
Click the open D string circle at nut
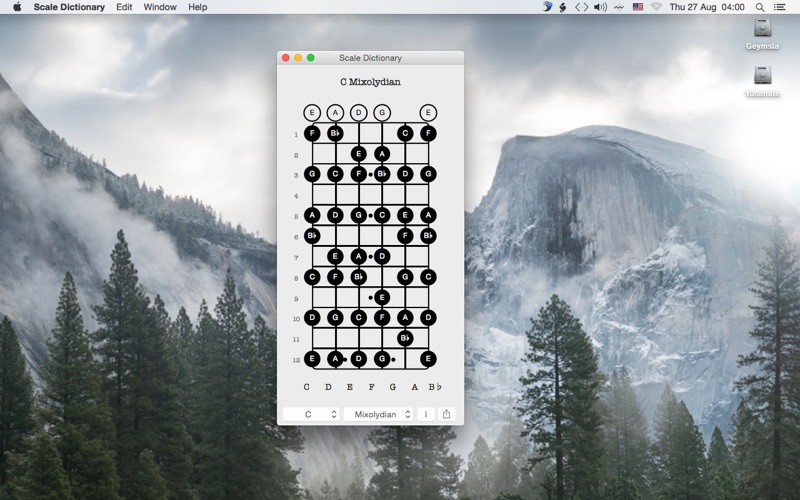[x=358, y=113]
